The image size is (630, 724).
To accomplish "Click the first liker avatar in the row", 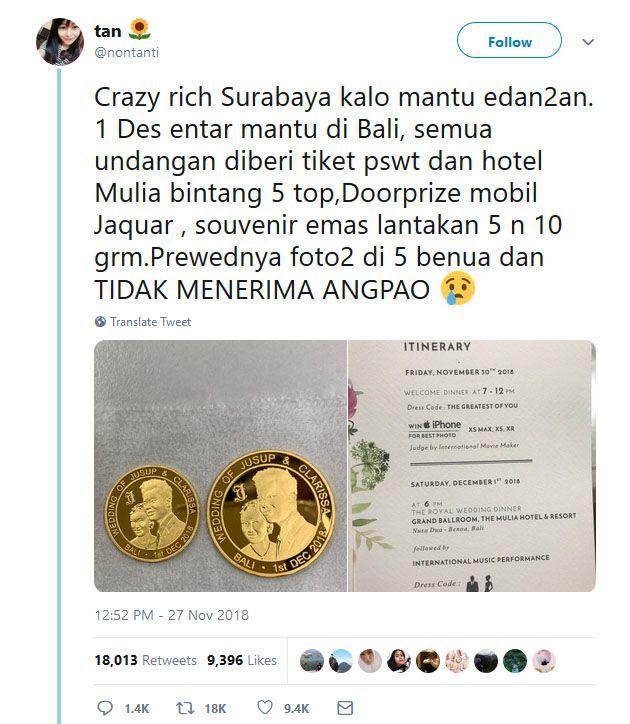I will (x=312, y=661).
